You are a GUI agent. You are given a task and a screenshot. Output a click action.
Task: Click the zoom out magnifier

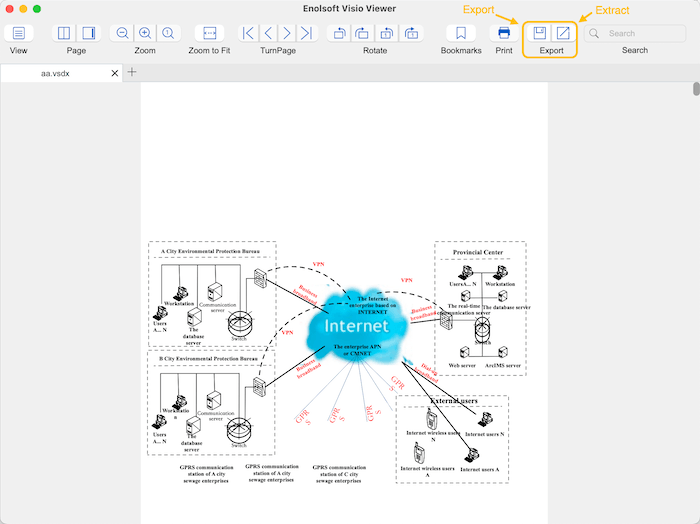(122, 34)
